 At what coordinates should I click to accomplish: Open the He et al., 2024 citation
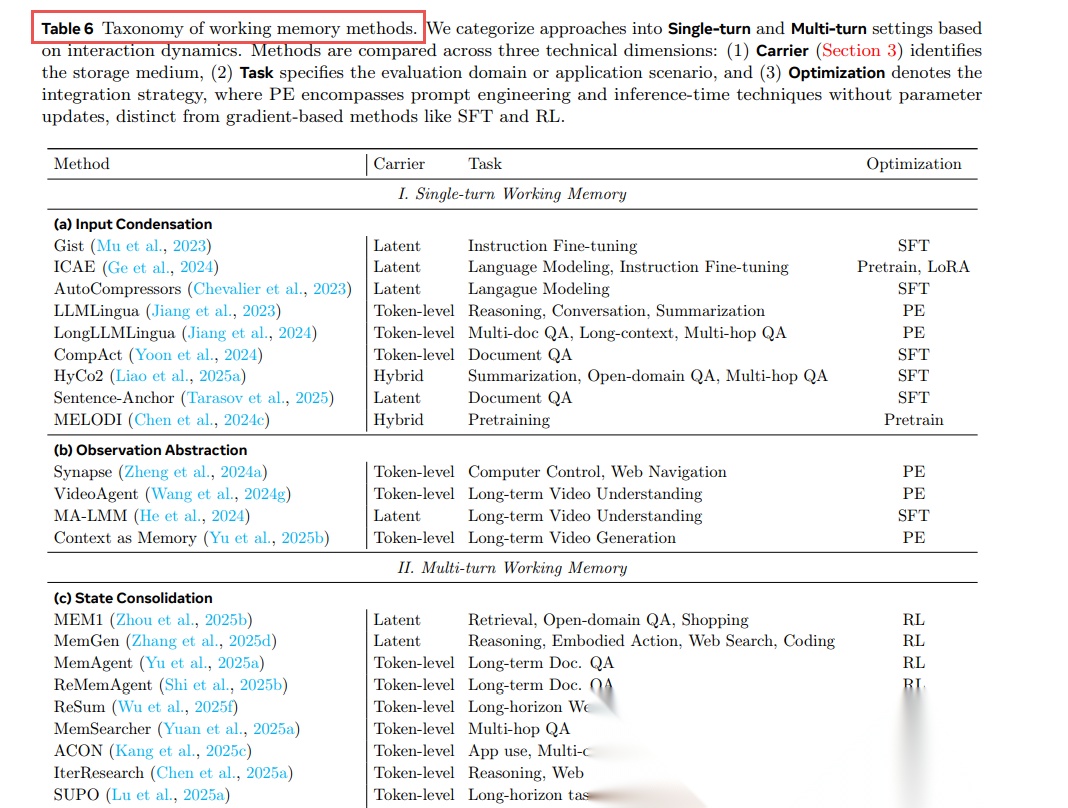[x=192, y=516]
